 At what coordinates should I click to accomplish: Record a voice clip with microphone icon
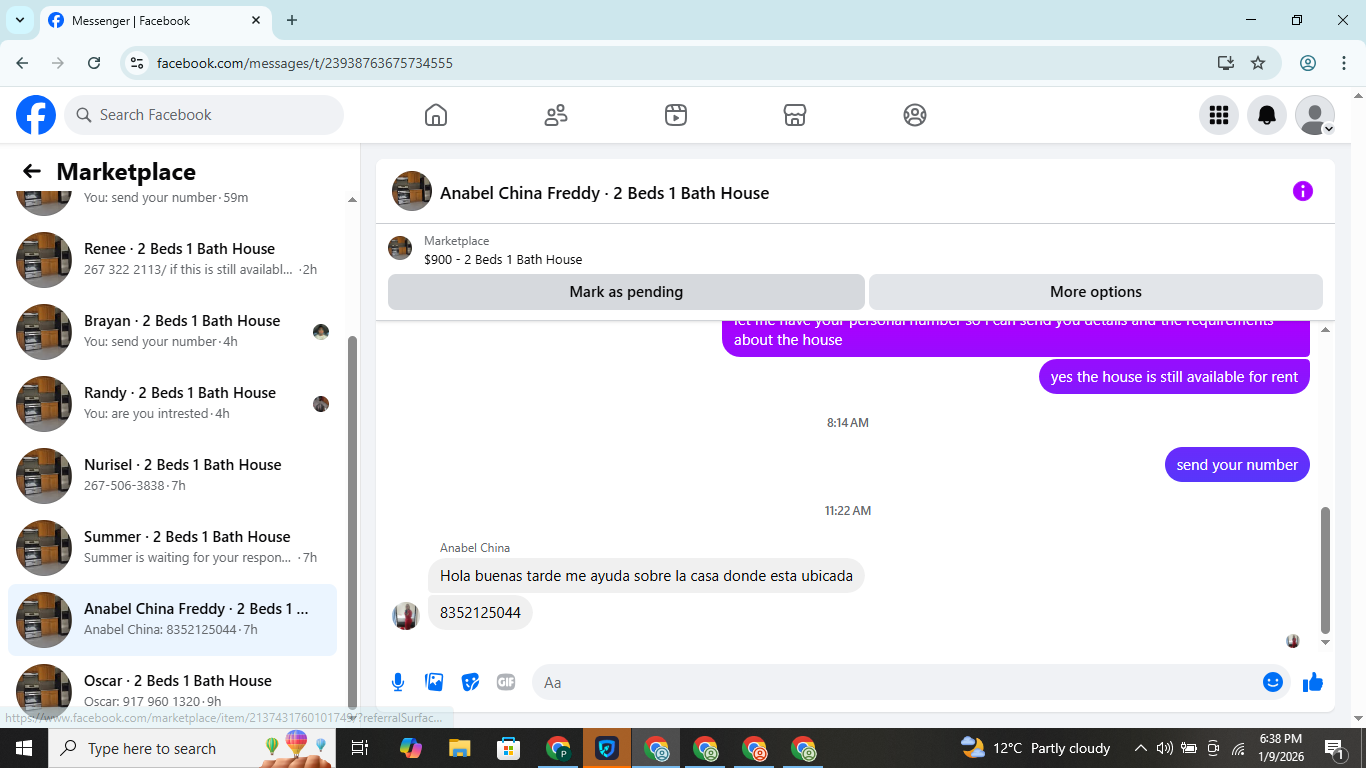pyautogui.click(x=398, y=682)
